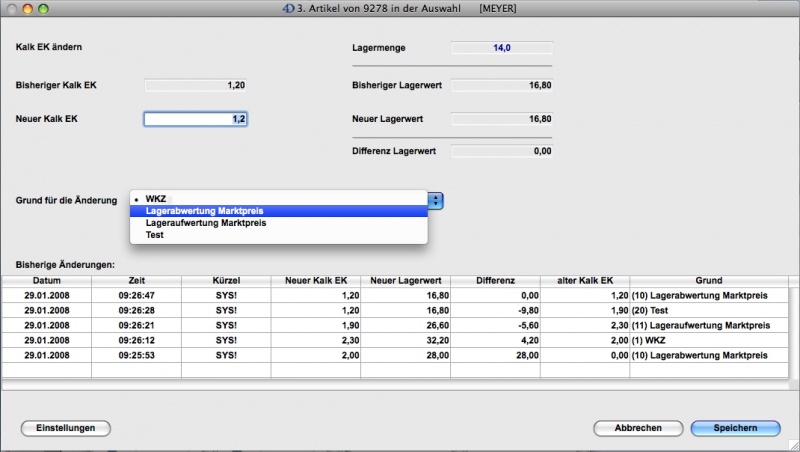Open Einstellungen with the bottom-left button
The image size is (800, 452).
66,428
